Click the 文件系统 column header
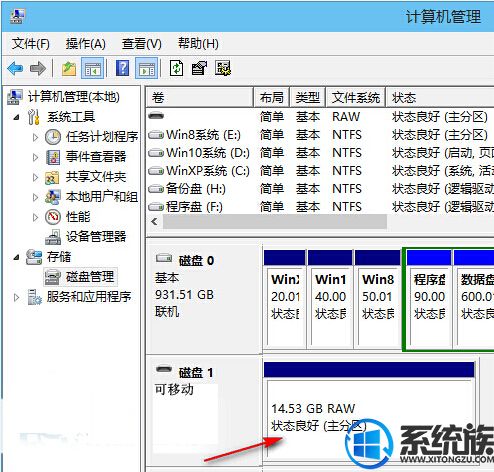494x472 pixels. [355, 97]
